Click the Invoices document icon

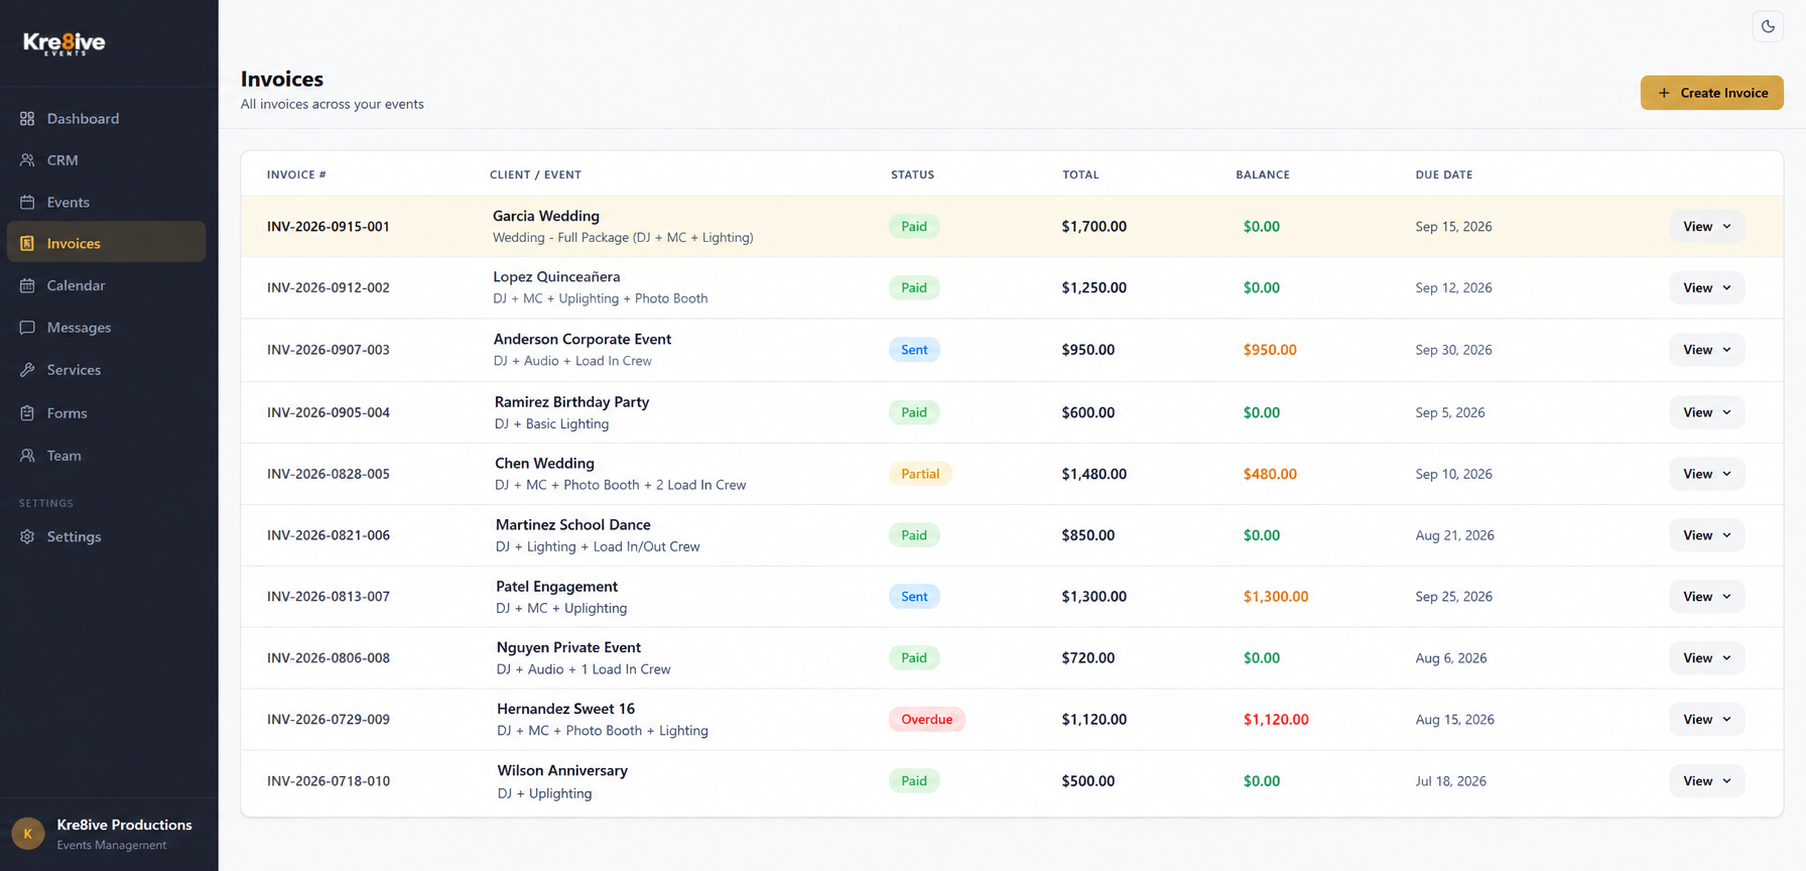(x=27, y=243)
